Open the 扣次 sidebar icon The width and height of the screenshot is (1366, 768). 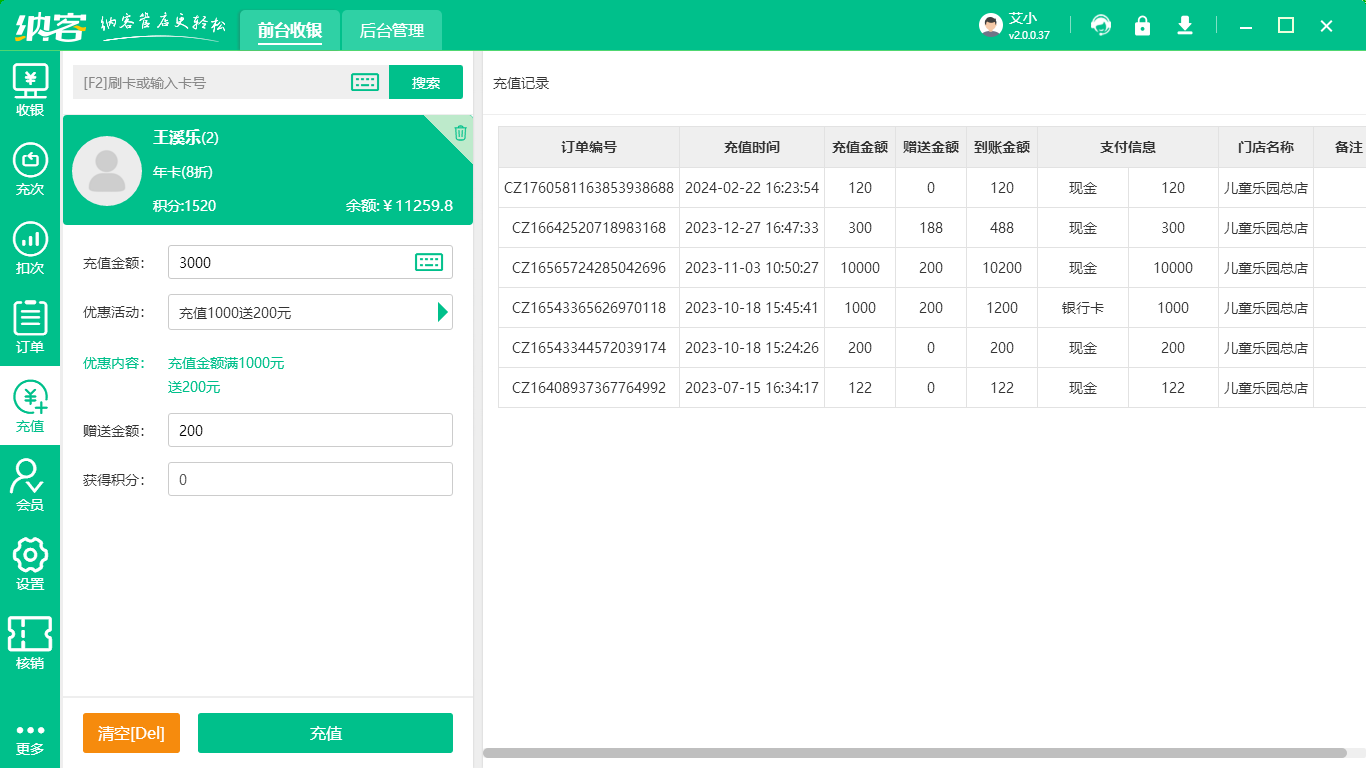tap(30, 248)
